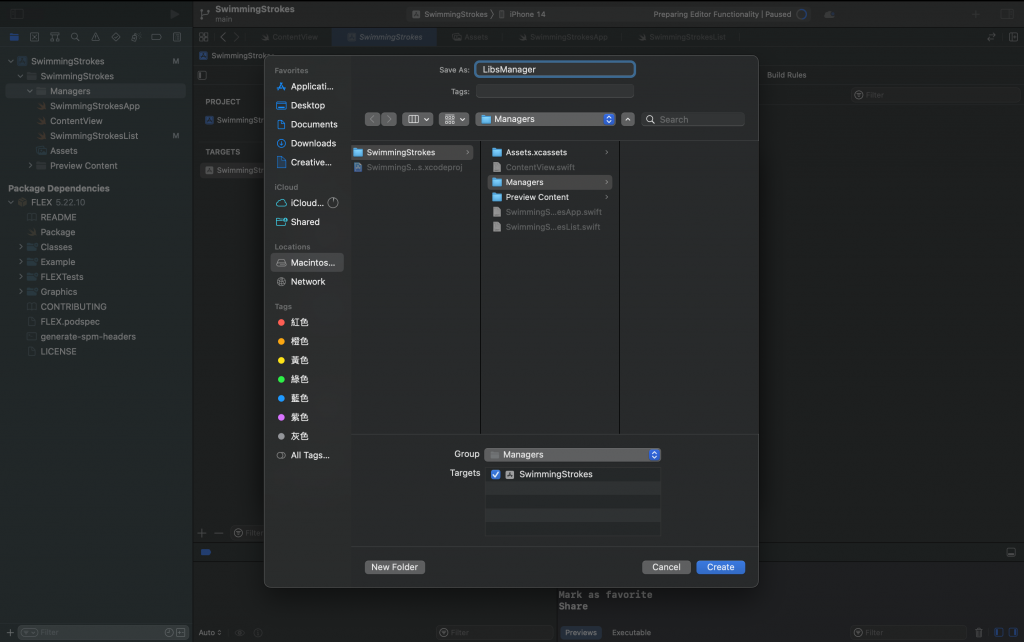Switch to SwimmingStrokesApp editor tab
1024x642 pixels.
(563, 37)
